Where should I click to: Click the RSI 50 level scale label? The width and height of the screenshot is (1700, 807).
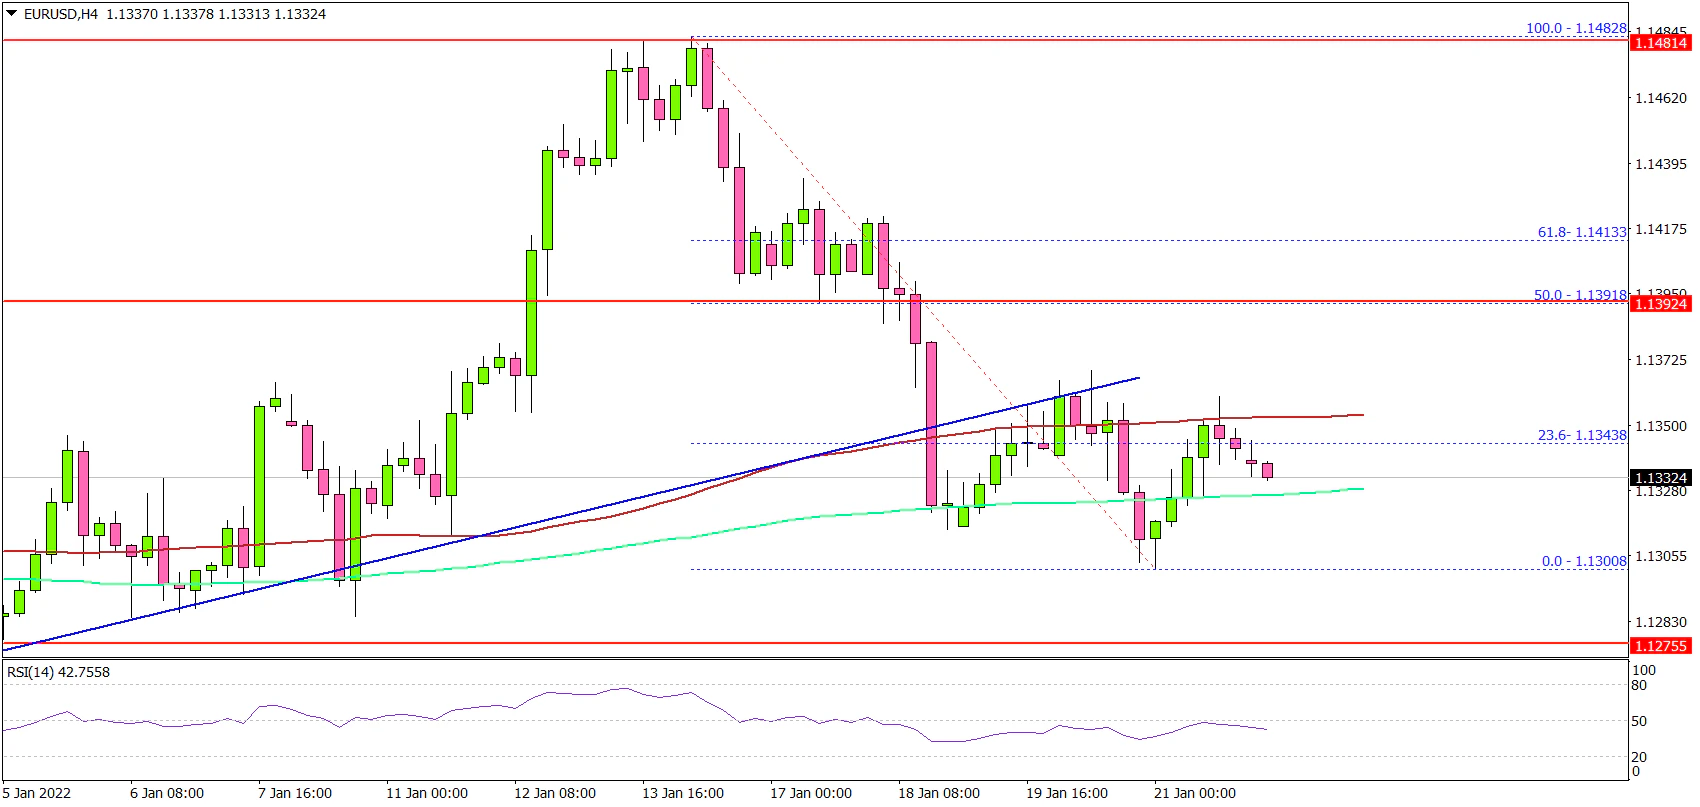point(1639,721)
